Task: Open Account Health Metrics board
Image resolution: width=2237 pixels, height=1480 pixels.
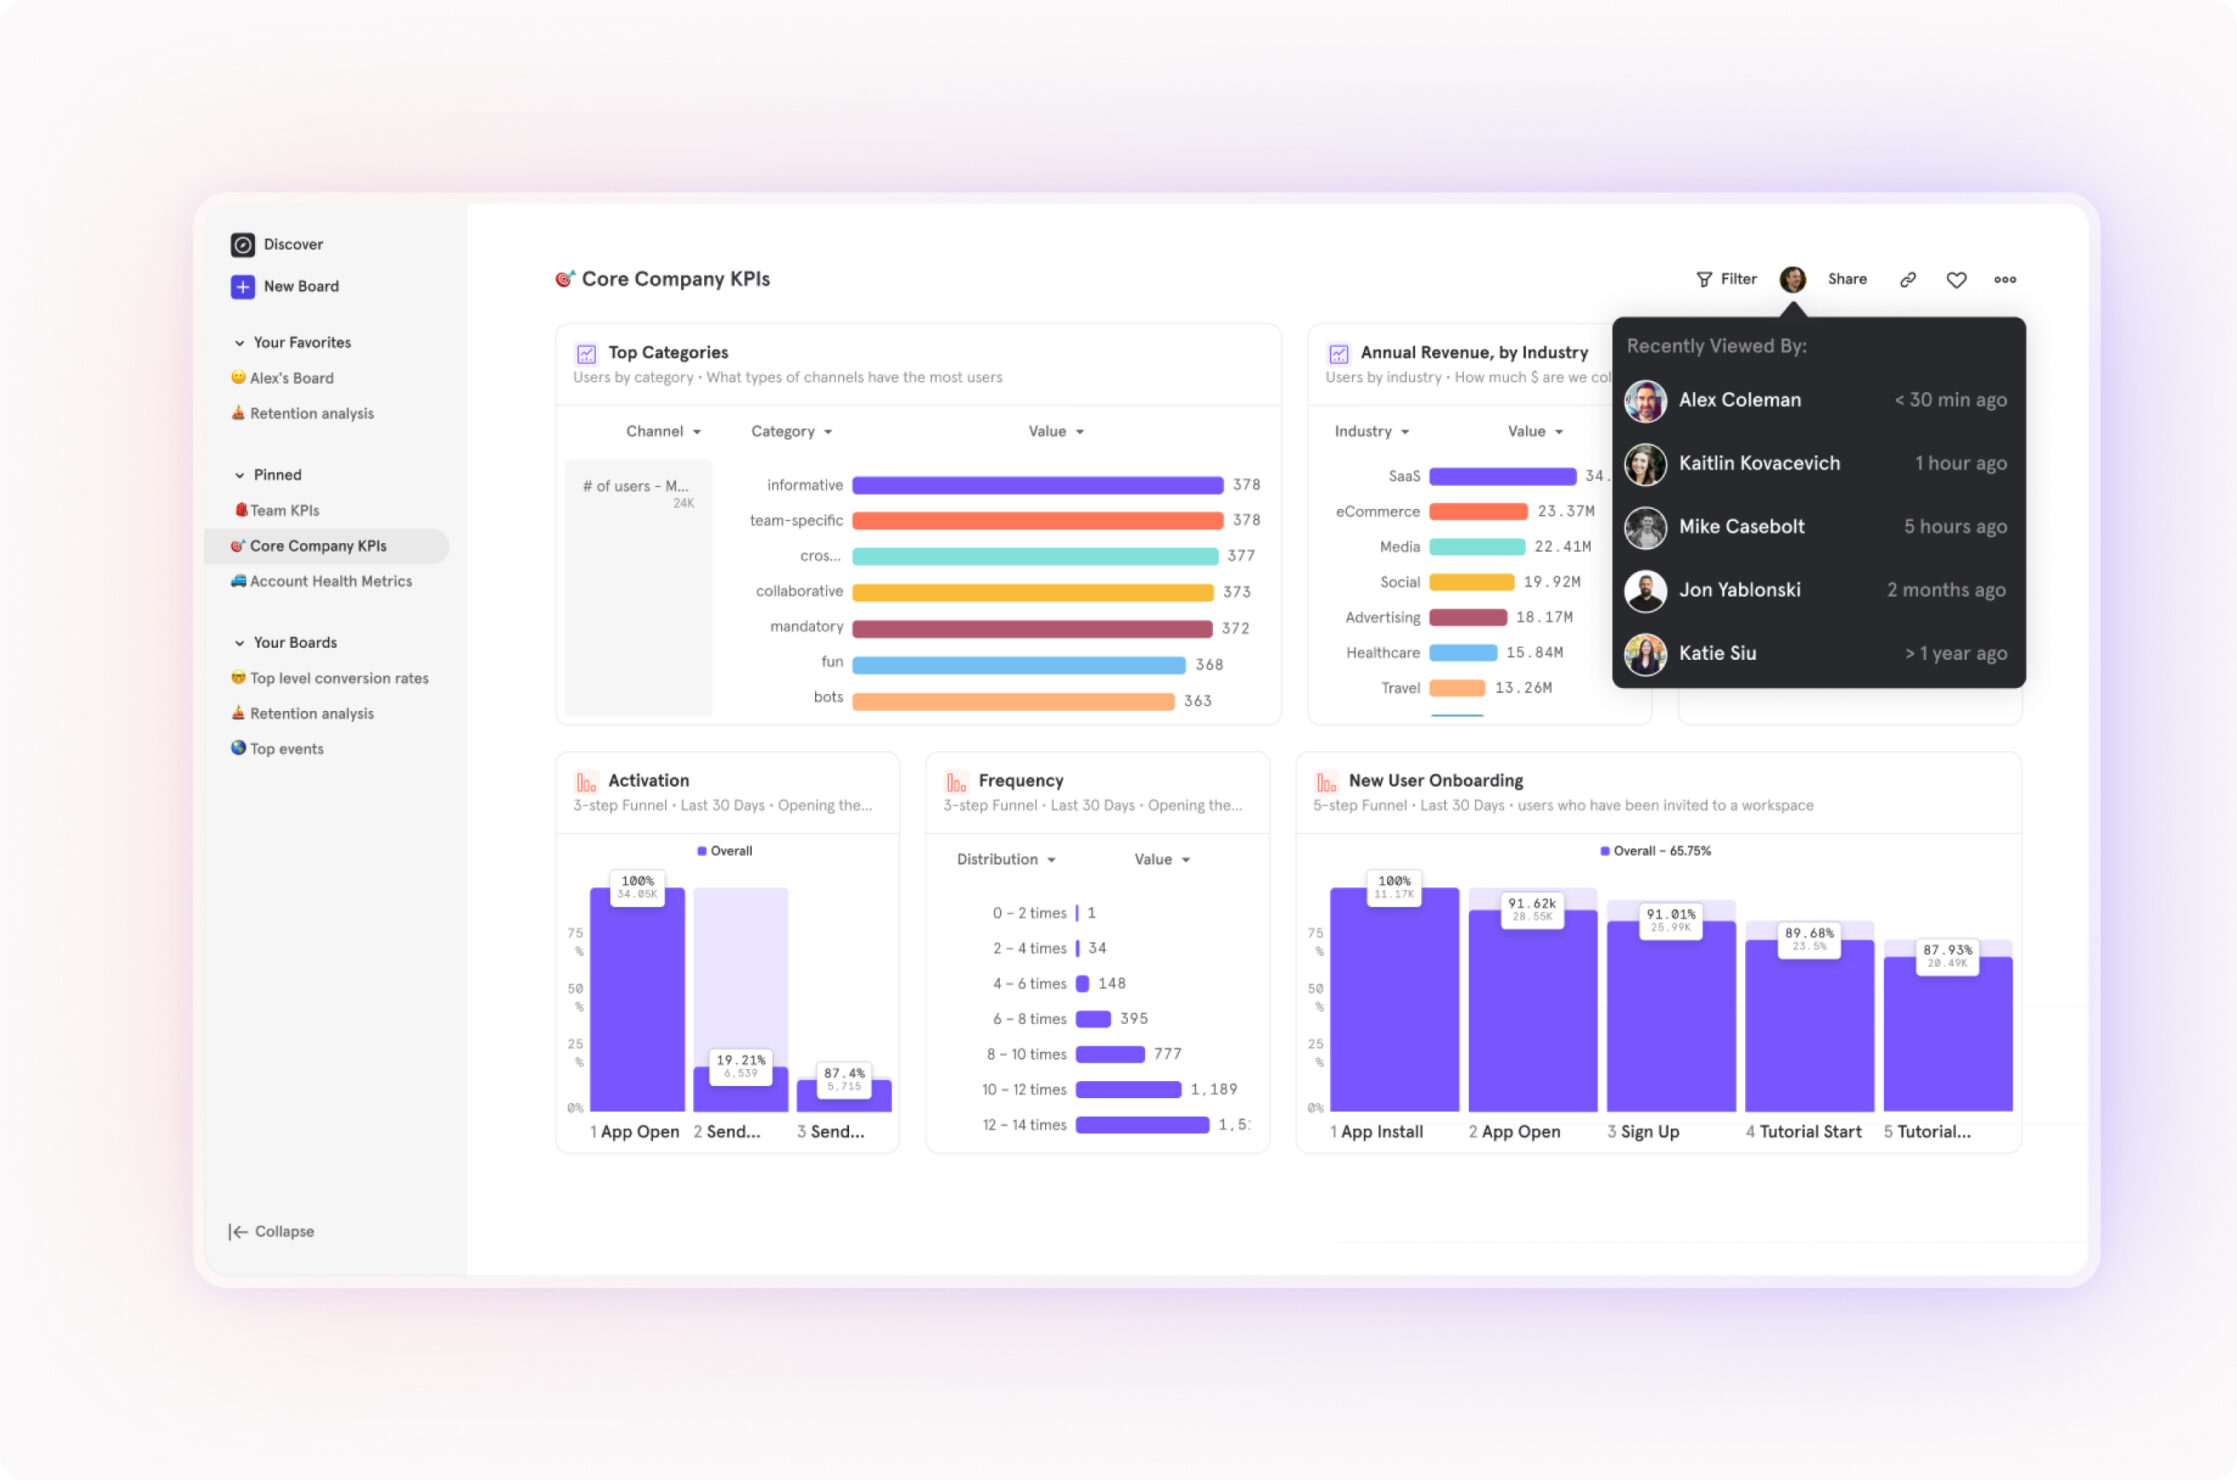Action: pos(330,581)
